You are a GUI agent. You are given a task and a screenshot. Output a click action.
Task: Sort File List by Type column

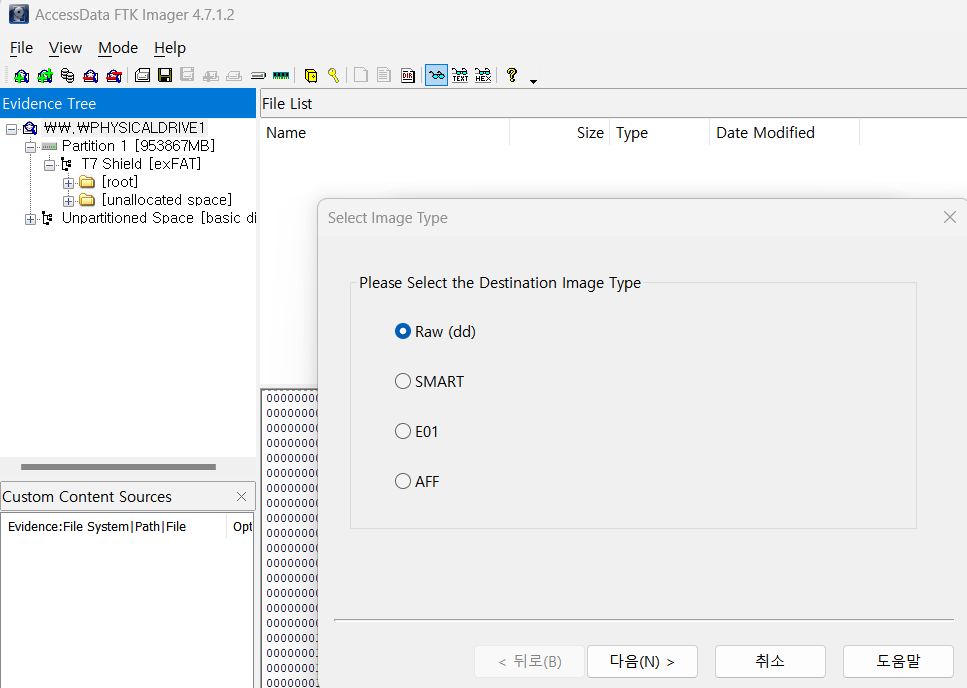[659, 133]
